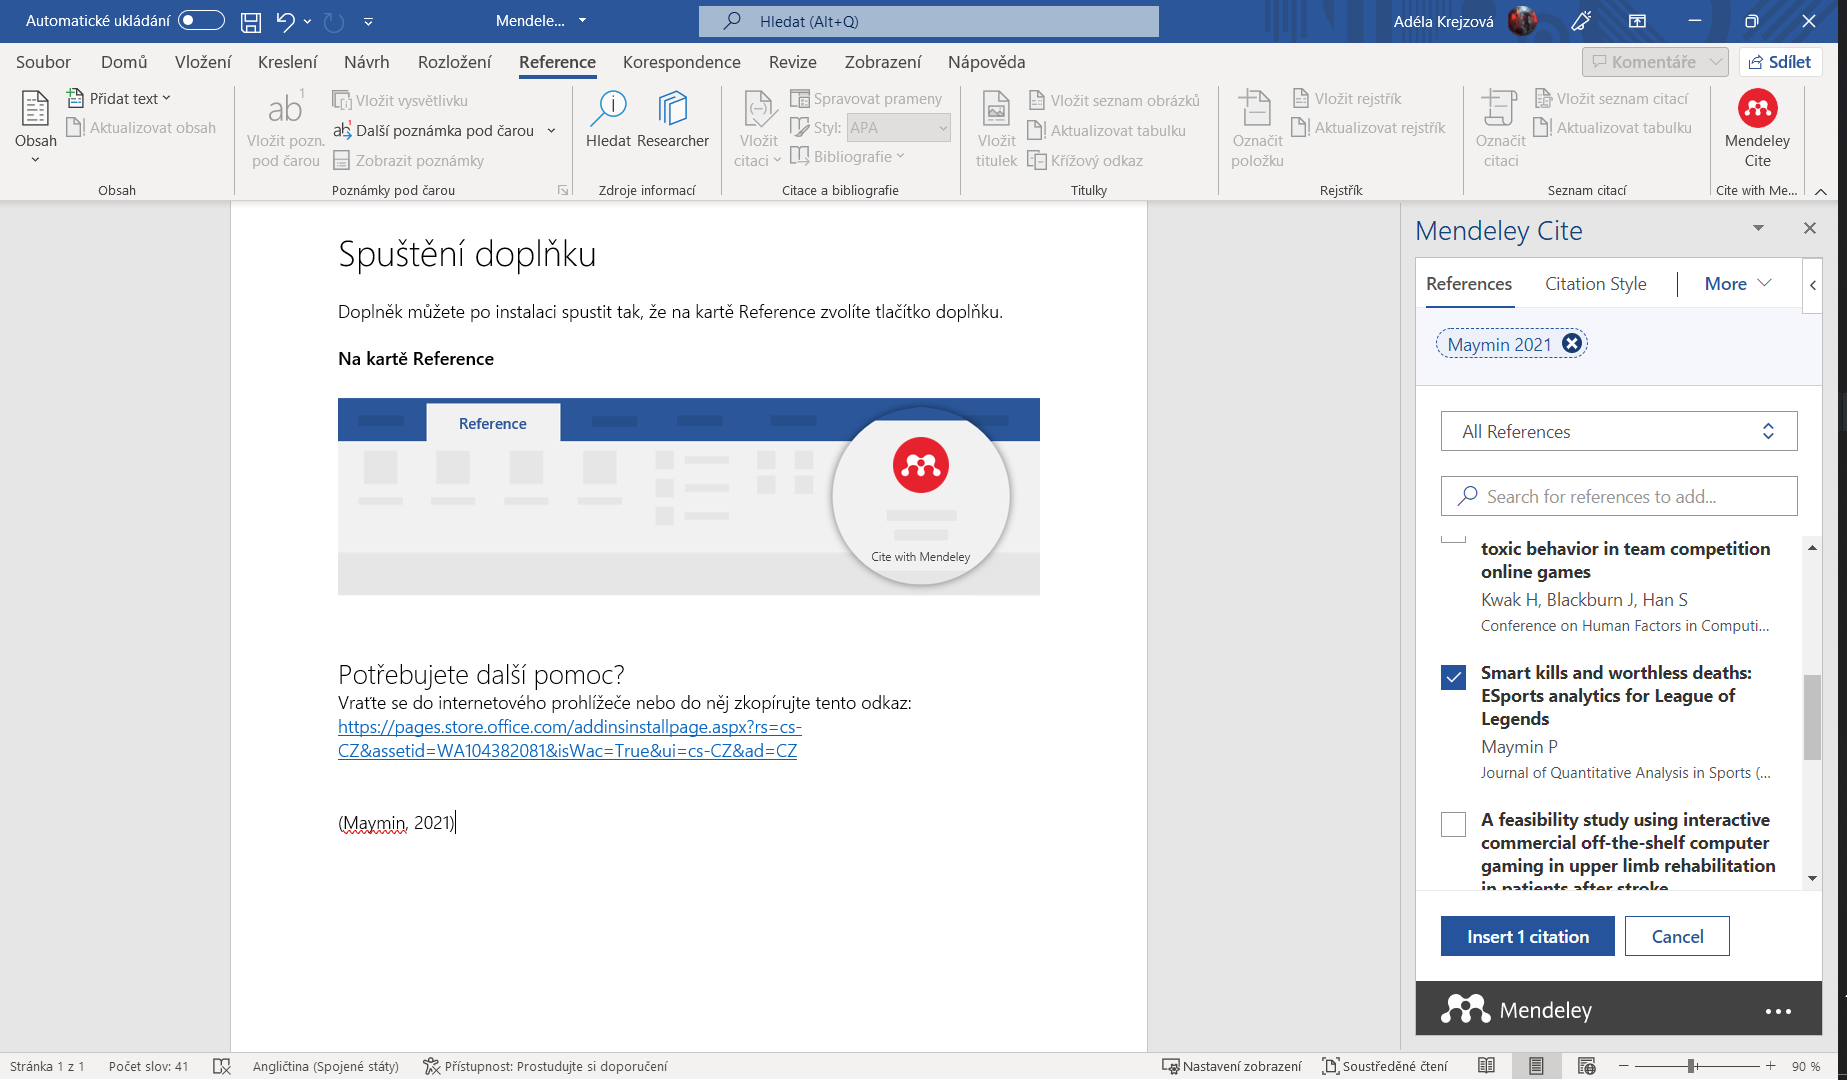Switch to the Korespondence tab
This screenshot has height=1080, width=1847.
click(x=682, y=62)
